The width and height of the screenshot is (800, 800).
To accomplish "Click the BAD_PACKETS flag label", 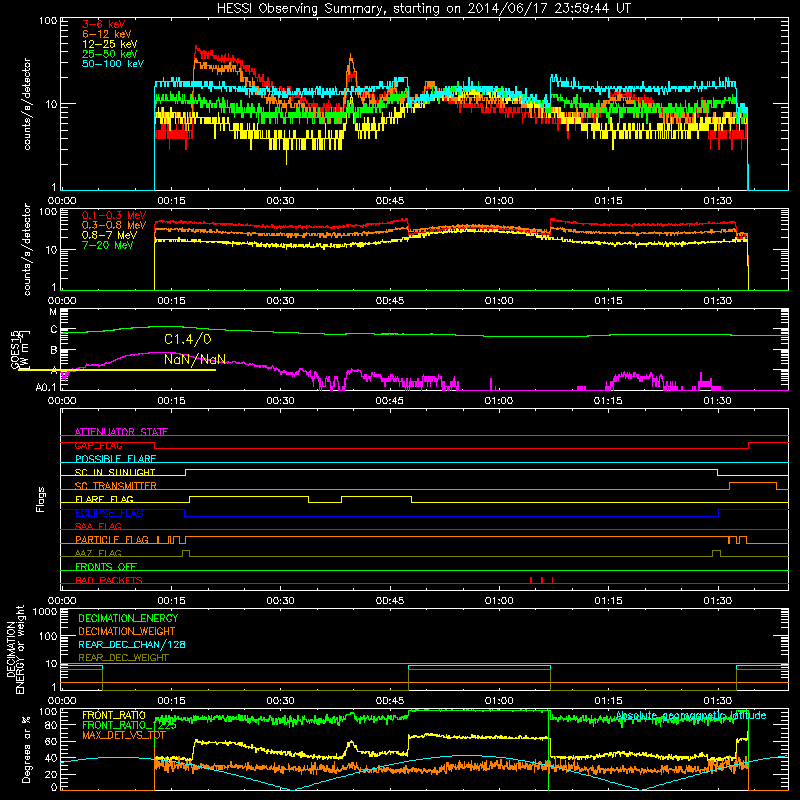I will (109, 580).
